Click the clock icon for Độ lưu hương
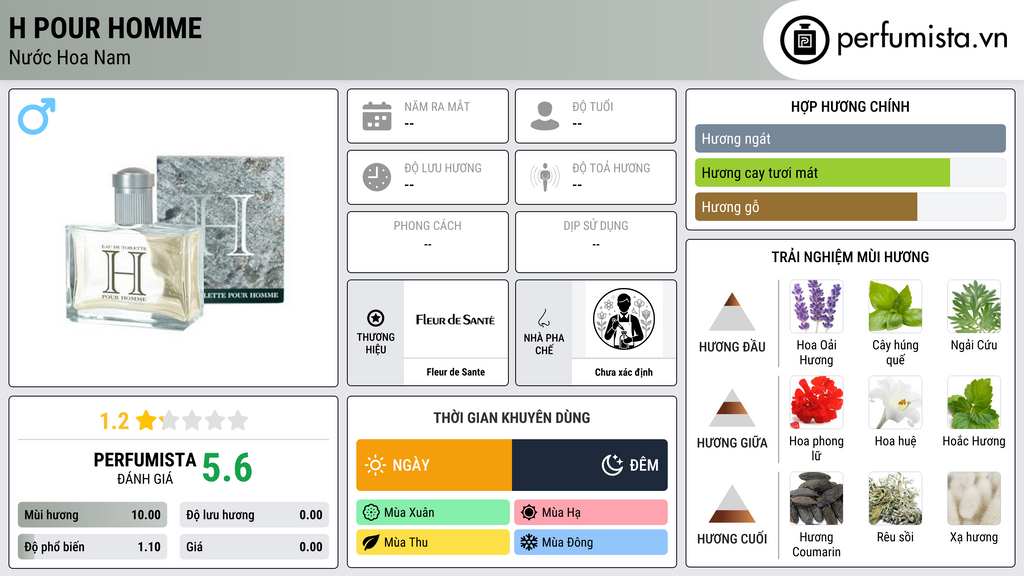The height and width of the screenshot is (576, 1024). [377, 177]
